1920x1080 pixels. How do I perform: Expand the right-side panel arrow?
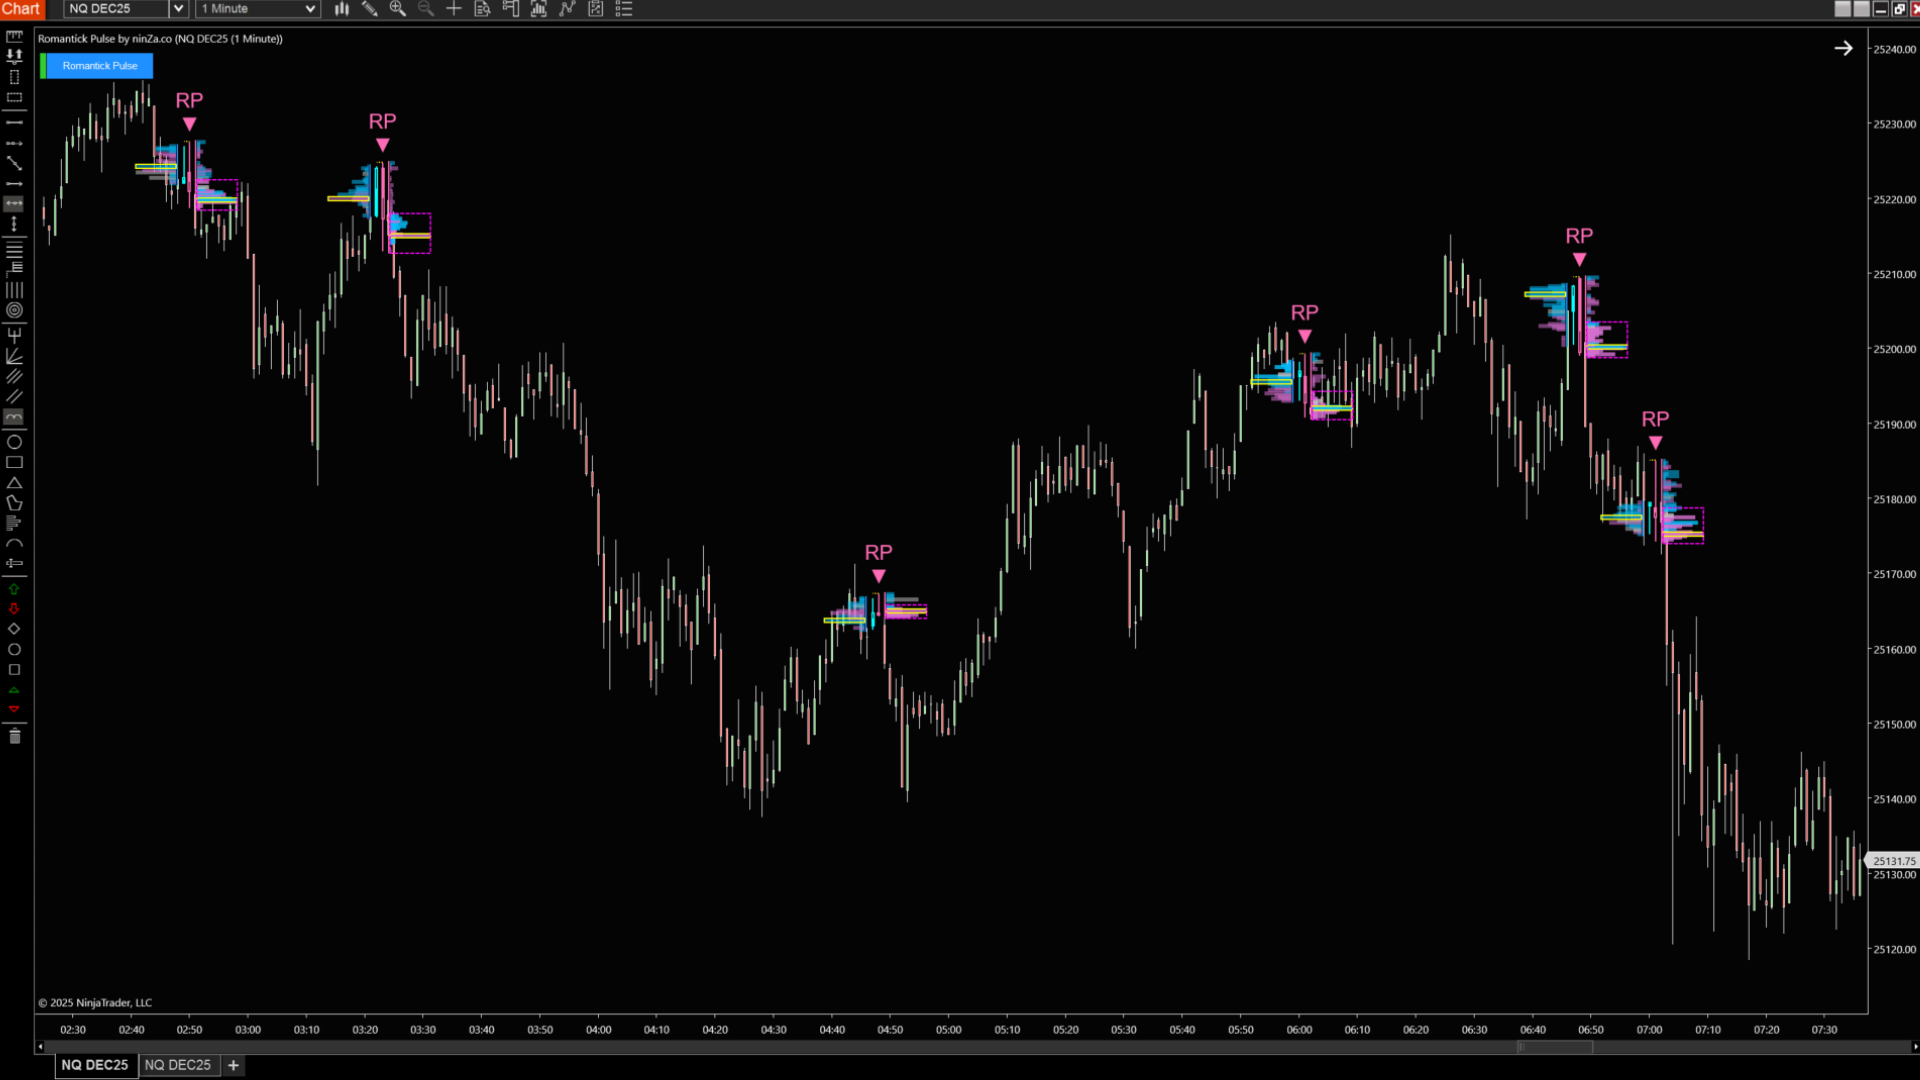(1845, 47)
